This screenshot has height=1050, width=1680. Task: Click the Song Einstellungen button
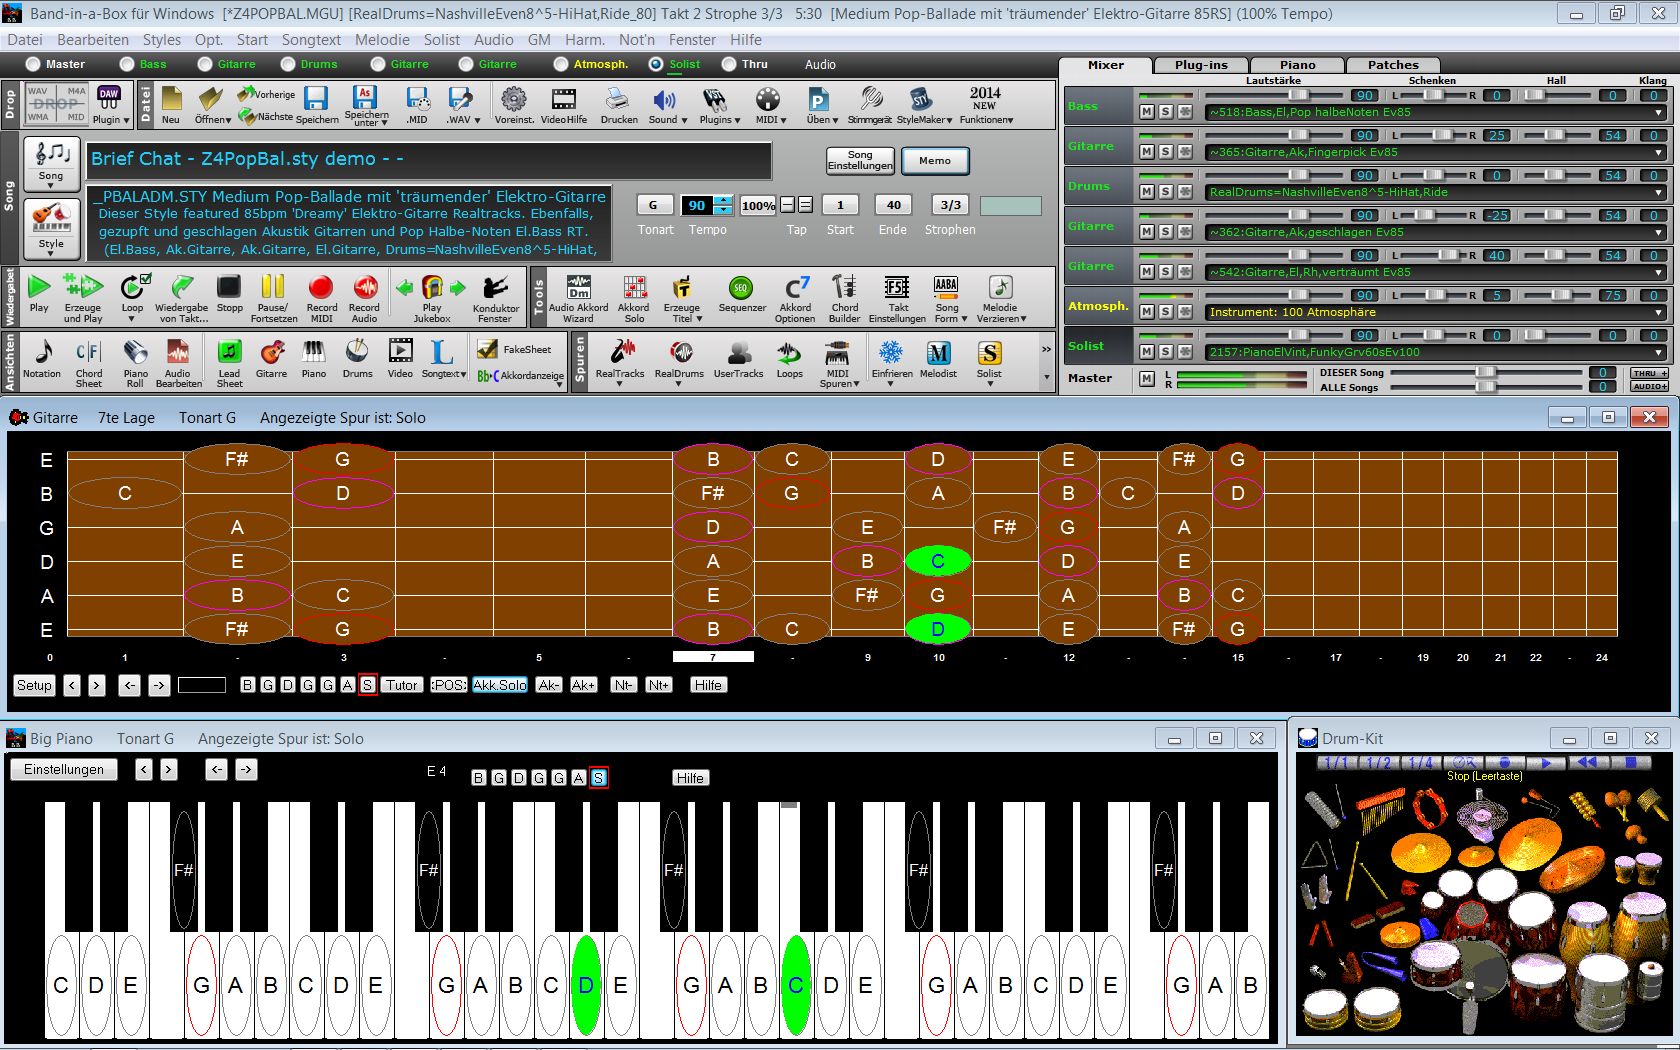860,160
